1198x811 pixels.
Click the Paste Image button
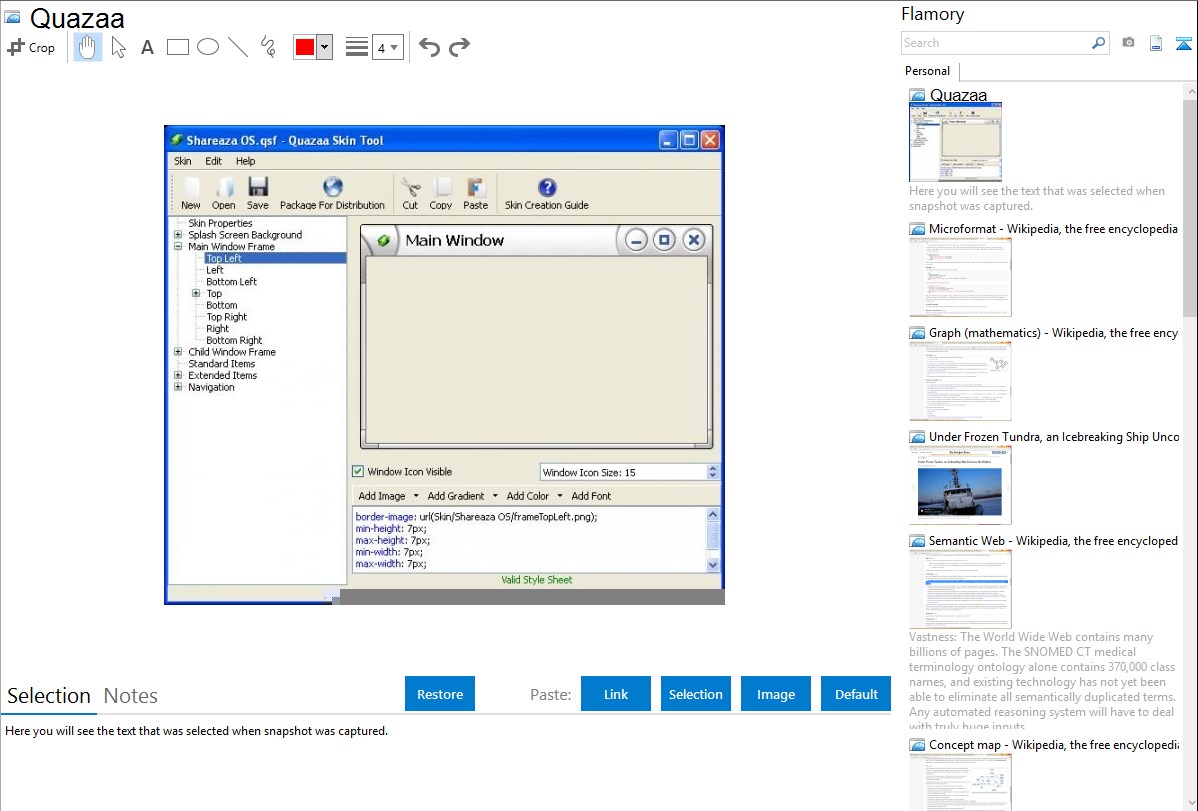[776, 694]
